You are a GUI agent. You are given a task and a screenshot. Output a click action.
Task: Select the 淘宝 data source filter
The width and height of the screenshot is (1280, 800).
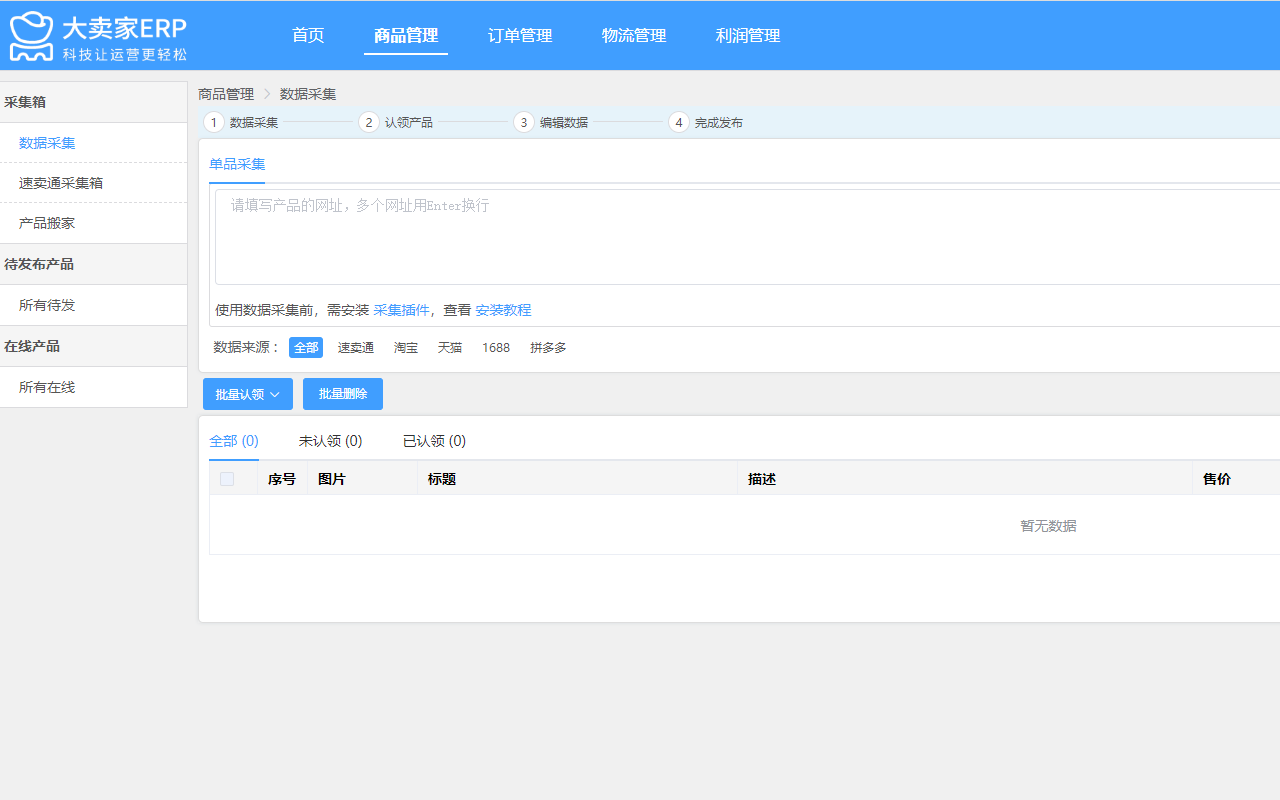405,347
